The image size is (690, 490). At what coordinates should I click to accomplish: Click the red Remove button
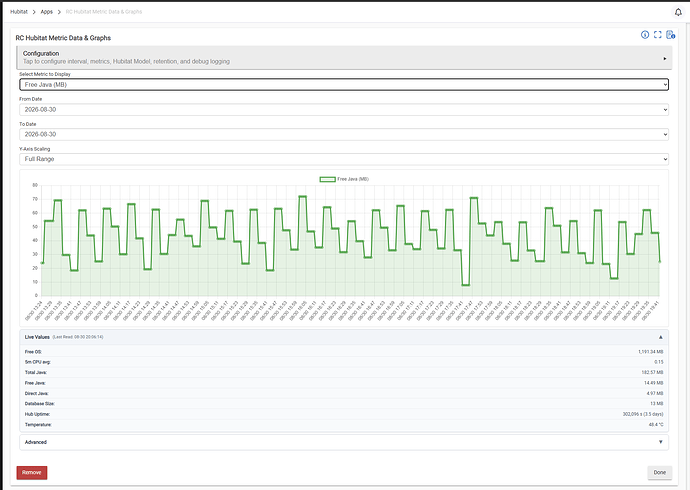(32, 472)
